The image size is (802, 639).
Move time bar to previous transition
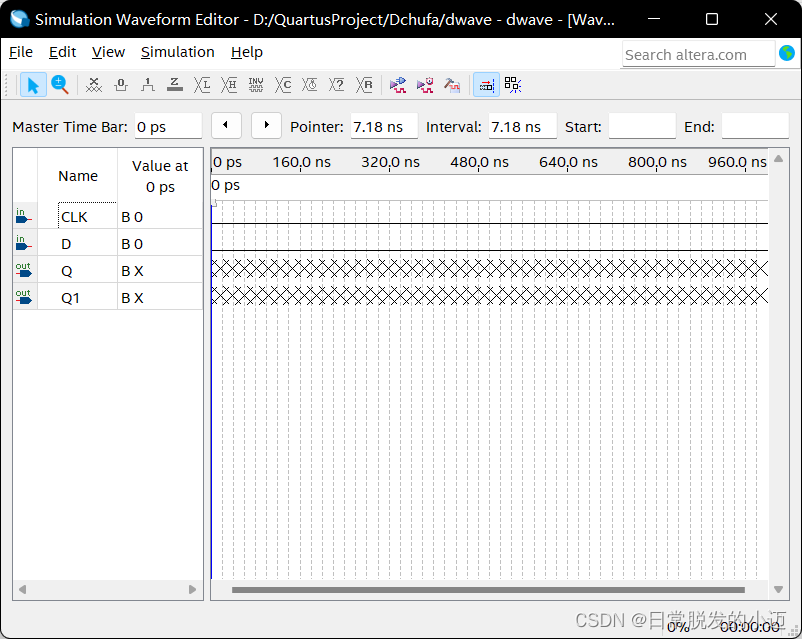[226, 125]
